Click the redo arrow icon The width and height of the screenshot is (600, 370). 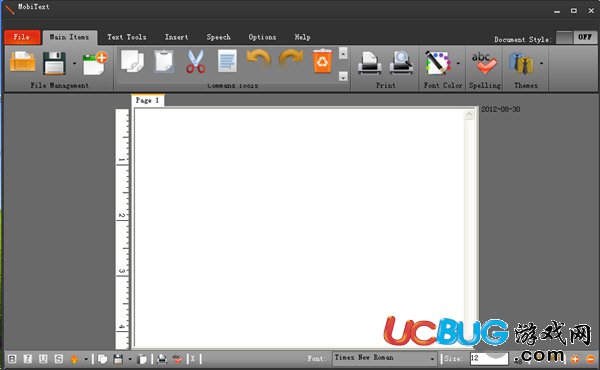(291, 59)
